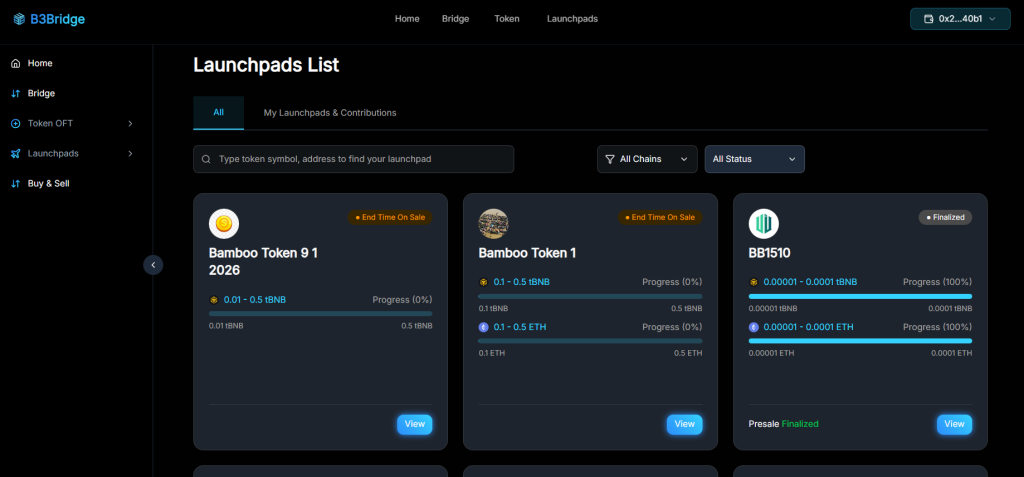The width and height of the screenshot is (1024, 477).
Task: Select the All tab
Action: click(x=218, y=113)
